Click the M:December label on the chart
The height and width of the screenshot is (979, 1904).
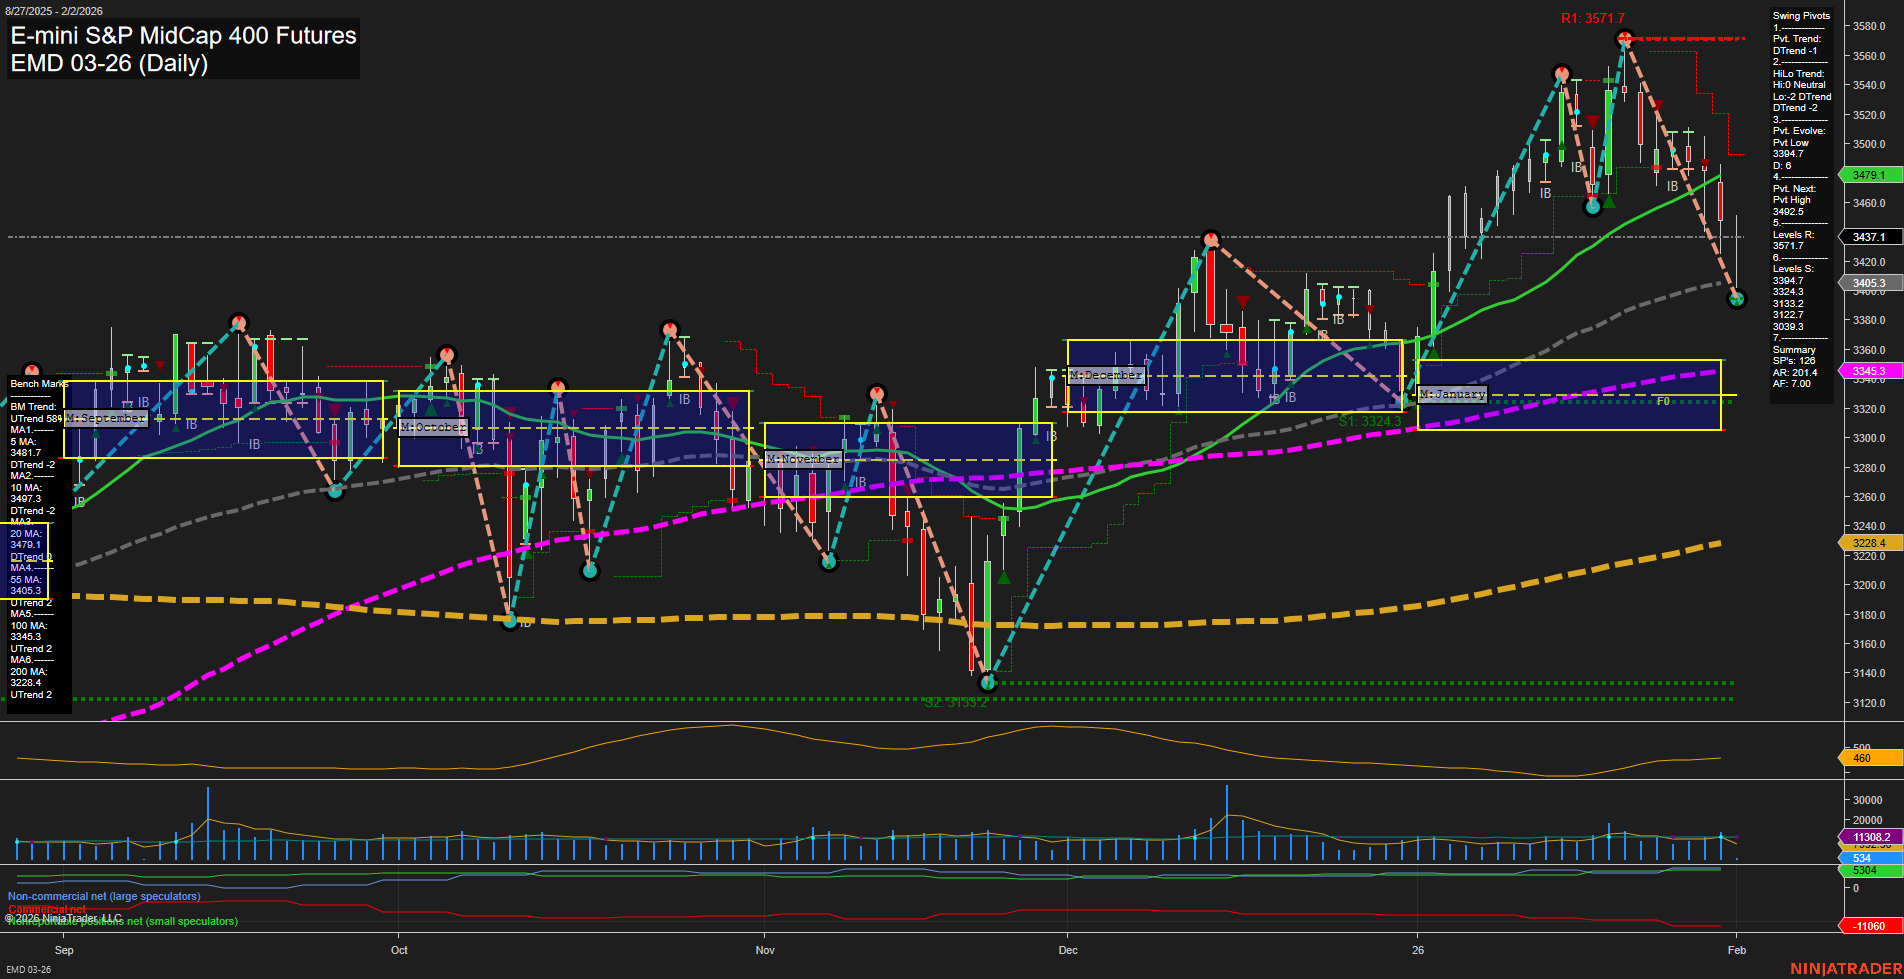(1106, 375)
